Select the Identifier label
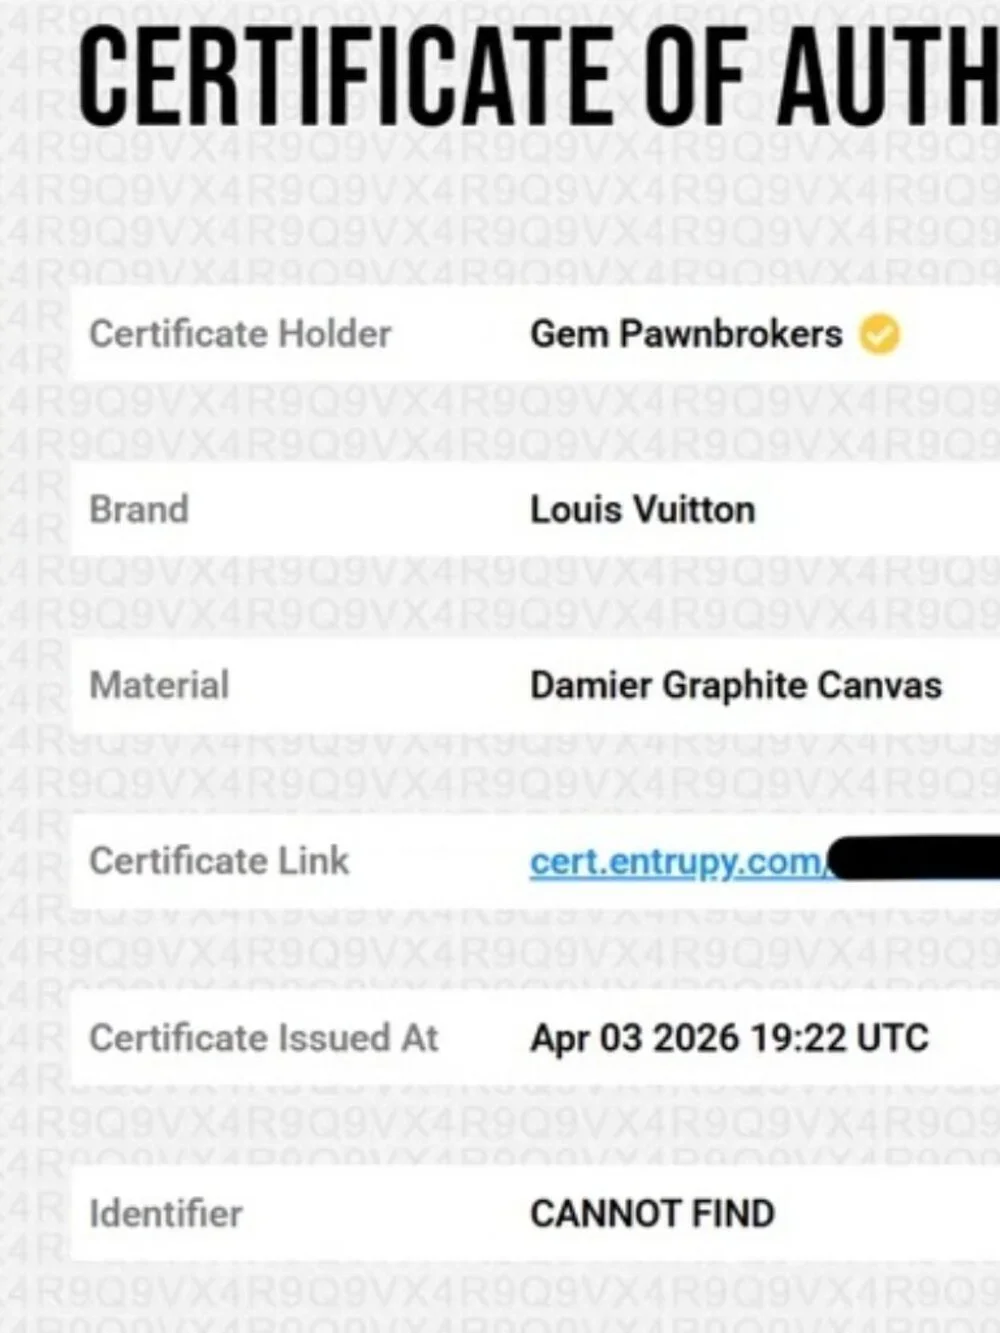The image size is (1000, 1333). click(x=166, y=1214)
